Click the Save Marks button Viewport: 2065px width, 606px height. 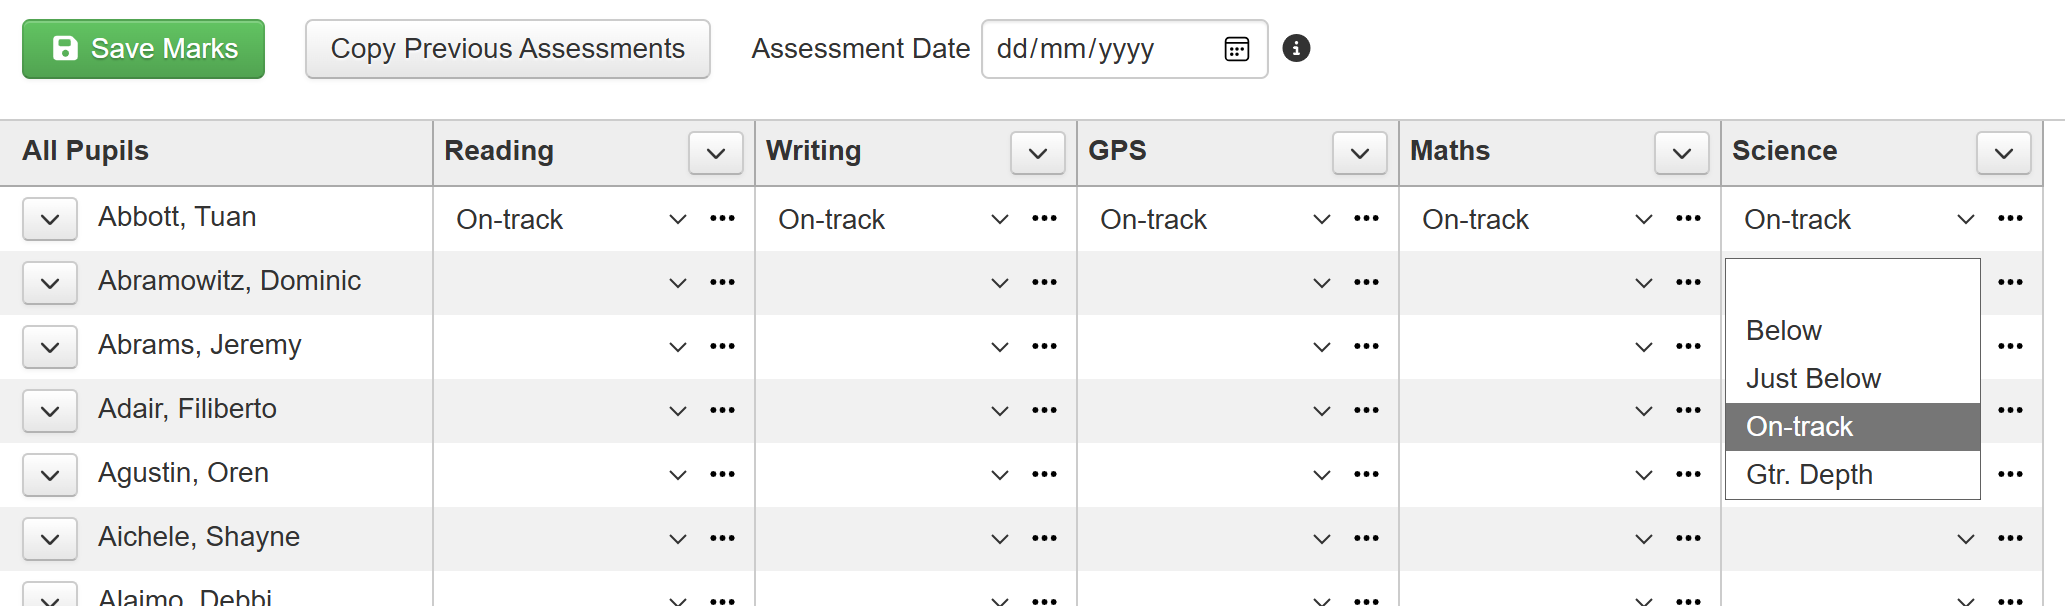tap(144, 49)
